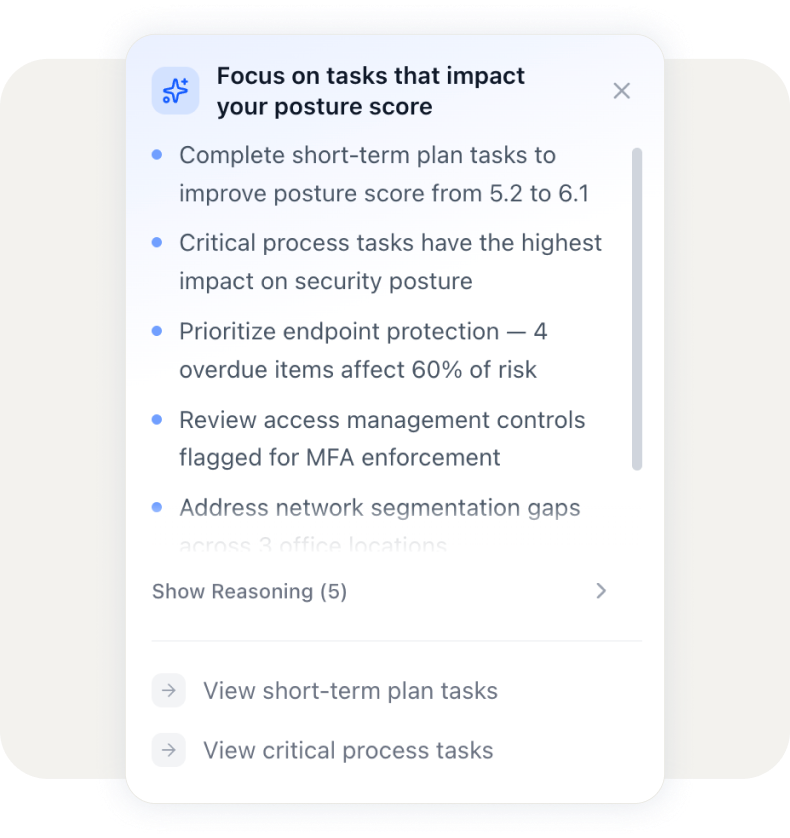Image resolution: width=790 pixels, height=838 pixels.
Task: Click the 'Show Reasoning (5)' label
Action: [x=250, y=592]
